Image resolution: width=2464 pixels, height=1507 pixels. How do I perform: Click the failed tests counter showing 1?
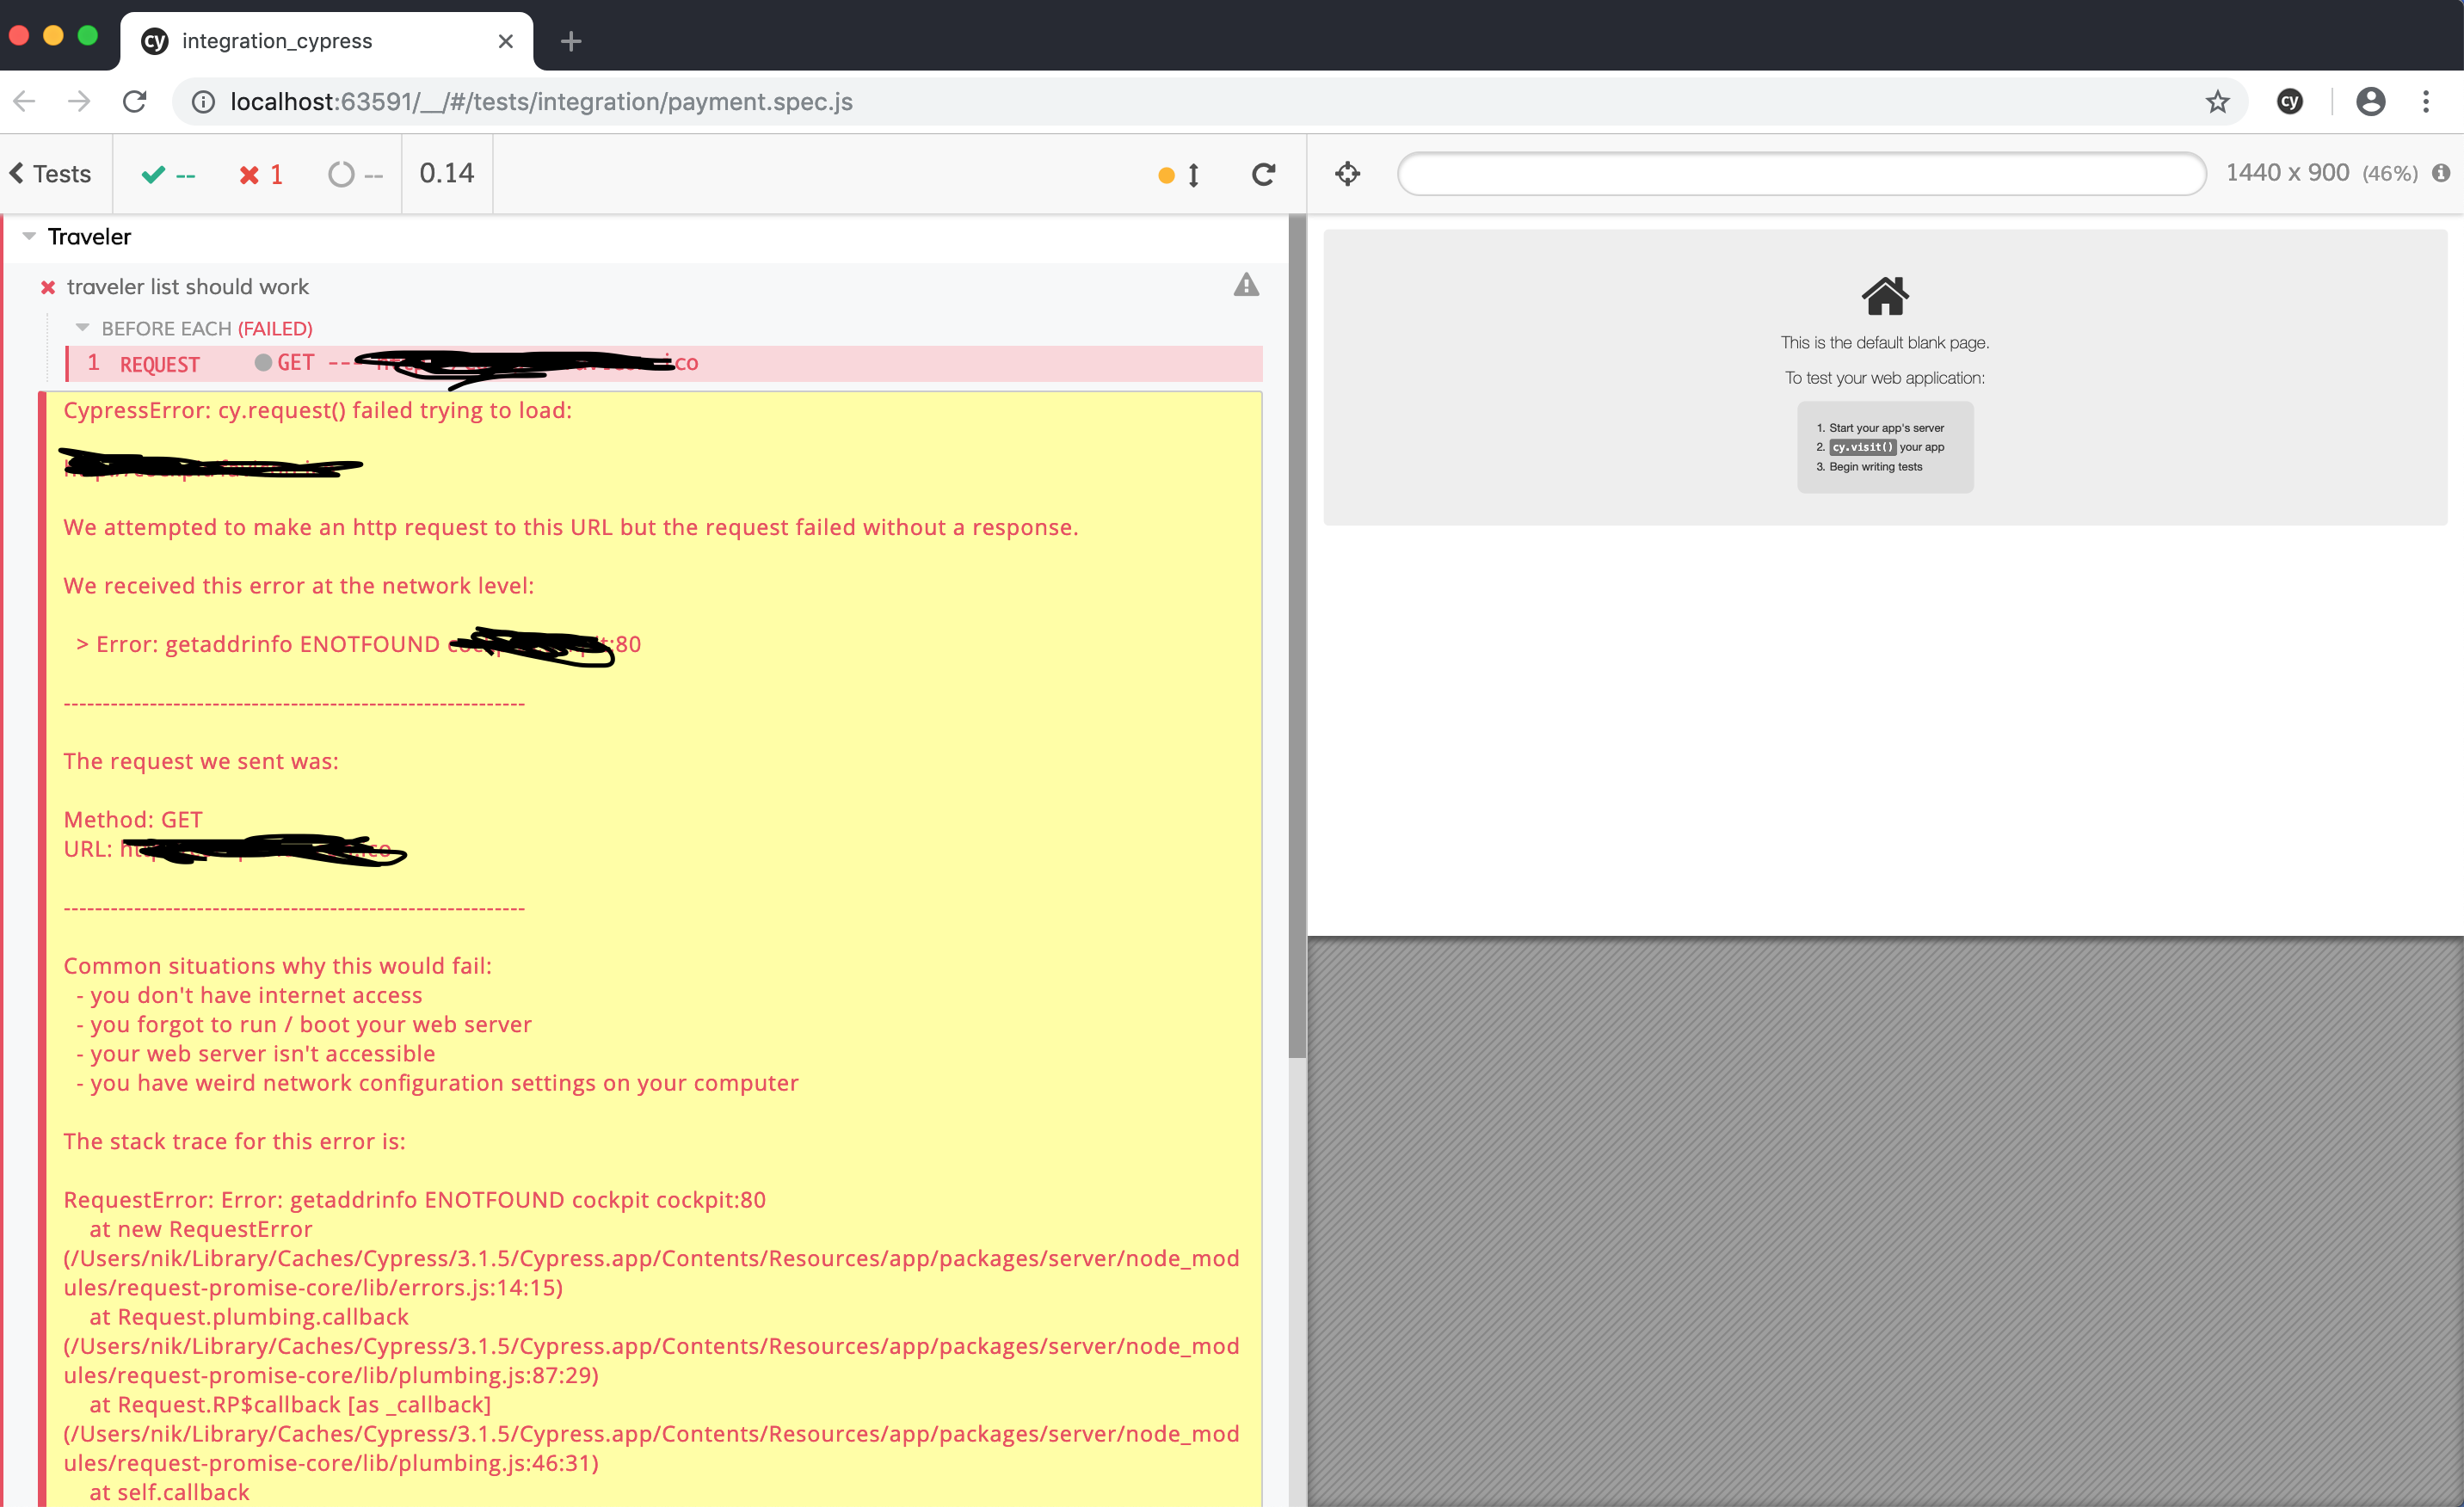[261, 175]
